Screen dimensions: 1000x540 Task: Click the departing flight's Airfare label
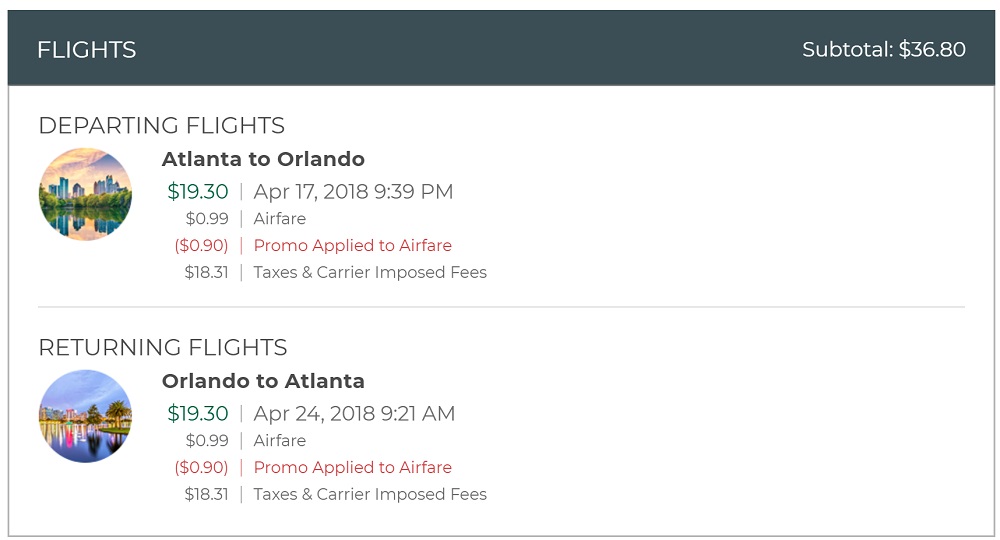[280, 218]
